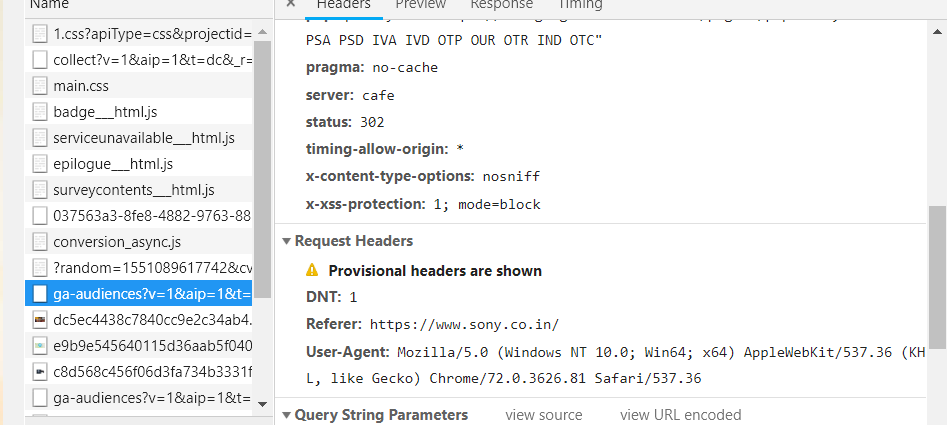The height and width of the screenshot is (425, 947).
Task: Click the file icon beside serviceunavailable__html.js
Action: click(x=40, y=138)
